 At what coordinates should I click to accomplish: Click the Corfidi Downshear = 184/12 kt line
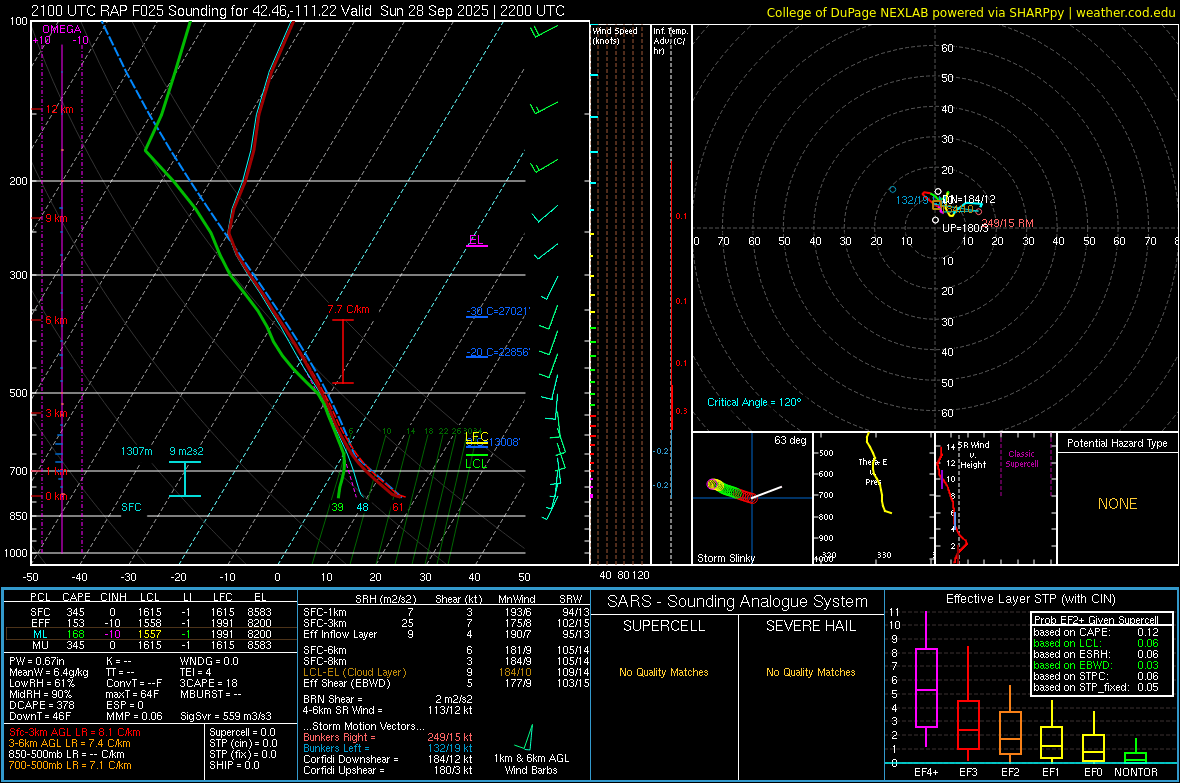click(388, 759)
